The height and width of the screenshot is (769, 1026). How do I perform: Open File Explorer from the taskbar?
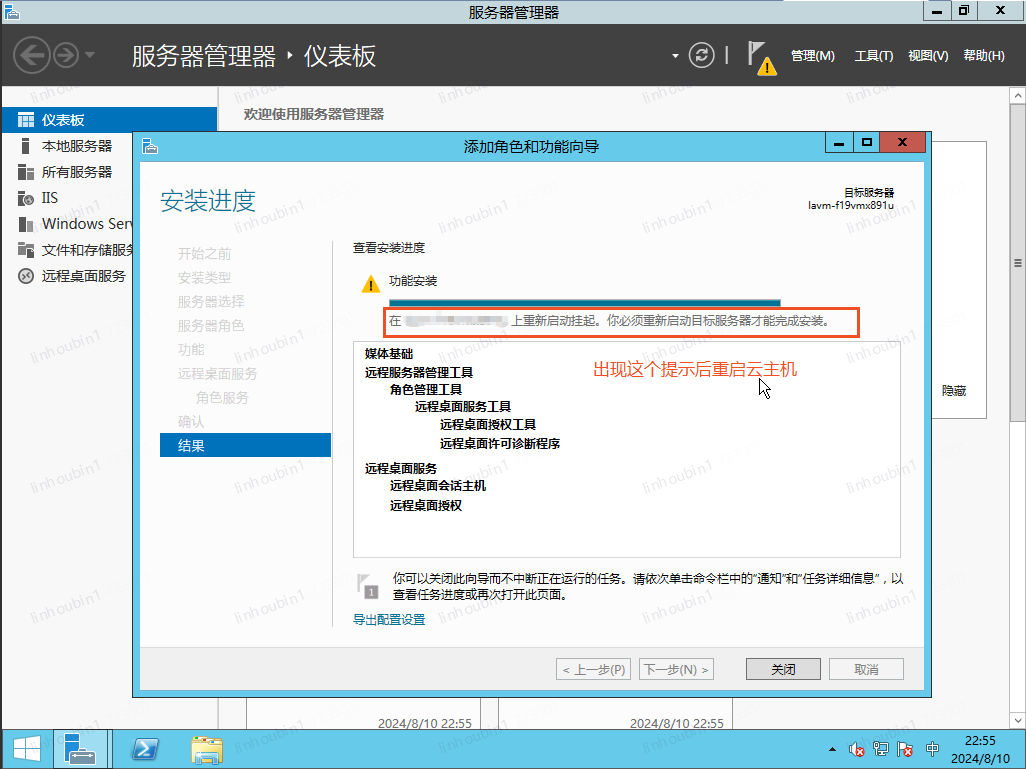207,749
